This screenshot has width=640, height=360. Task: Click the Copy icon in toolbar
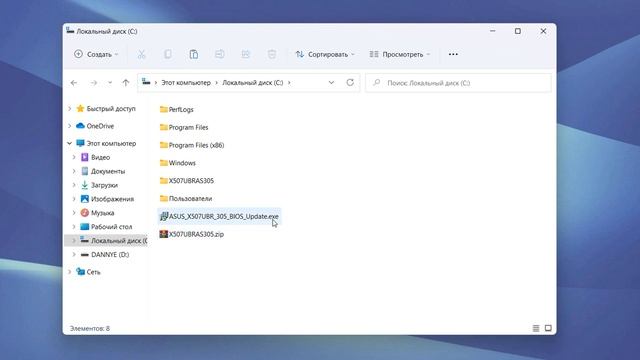168,54
